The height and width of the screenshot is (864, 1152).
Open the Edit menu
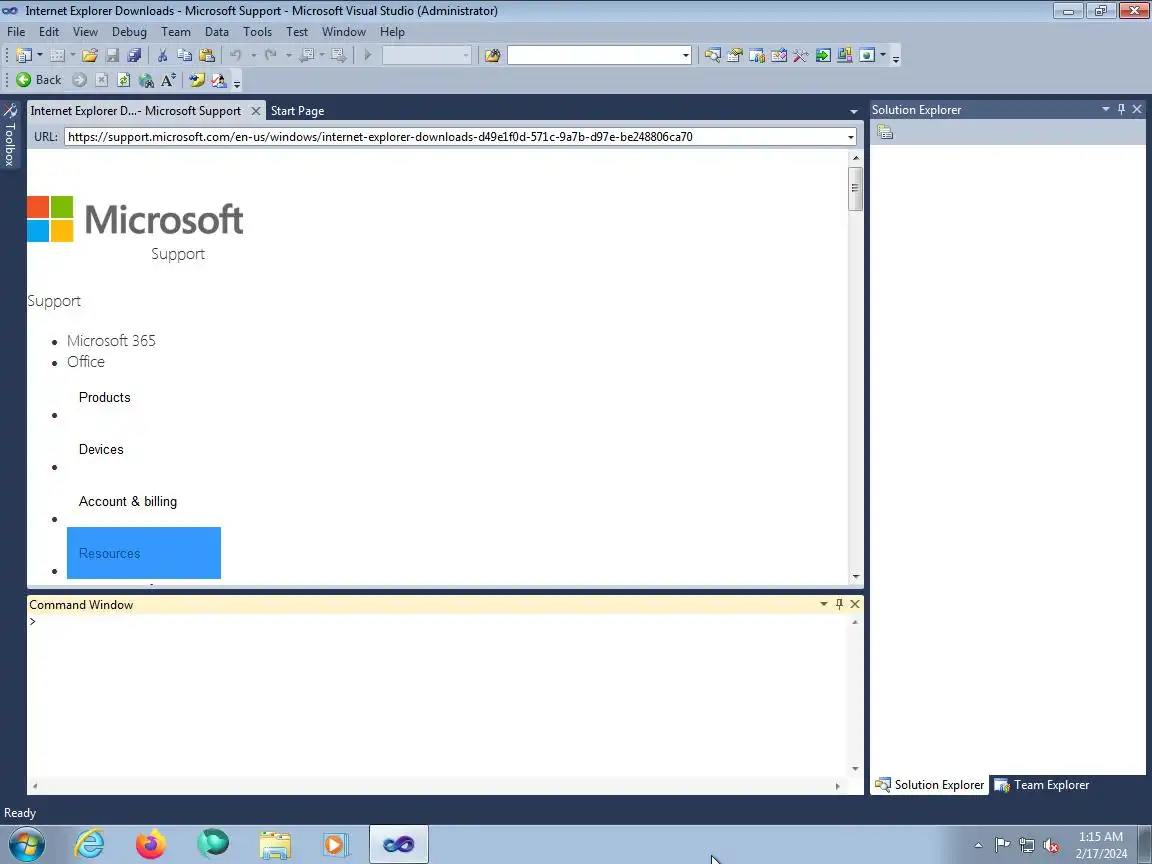click(x=49, y=32)
